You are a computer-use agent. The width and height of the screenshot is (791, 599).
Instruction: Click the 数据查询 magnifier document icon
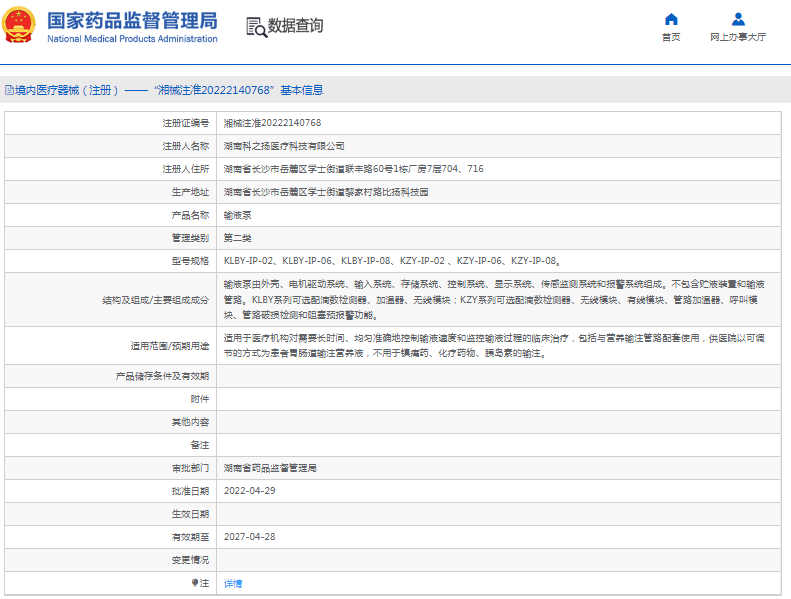(256, 27)
